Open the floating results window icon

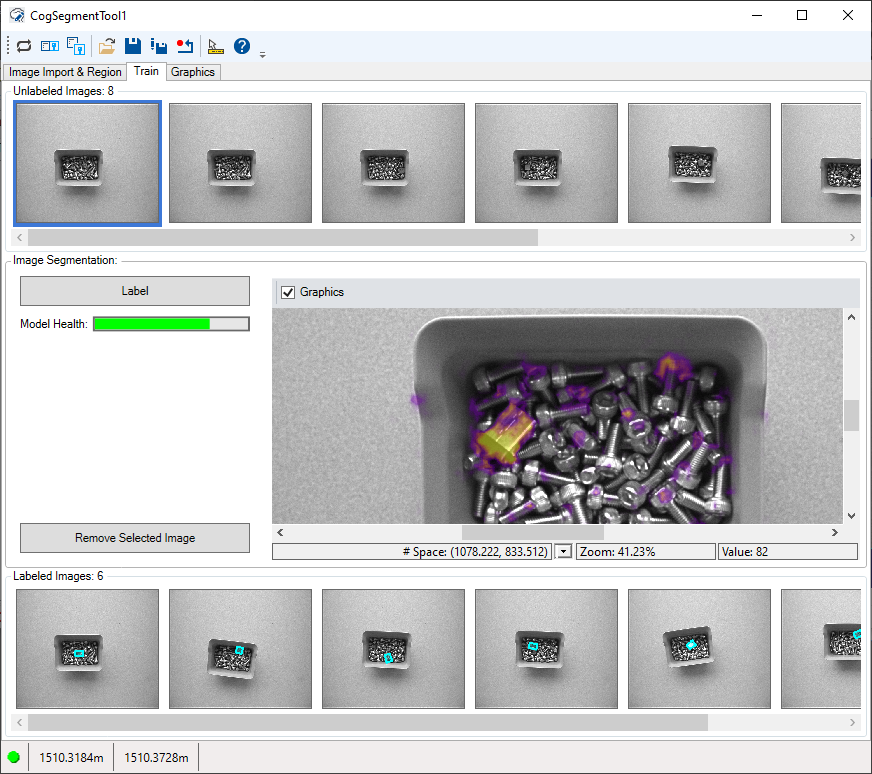pyautogui.click(x=76, y=46)
